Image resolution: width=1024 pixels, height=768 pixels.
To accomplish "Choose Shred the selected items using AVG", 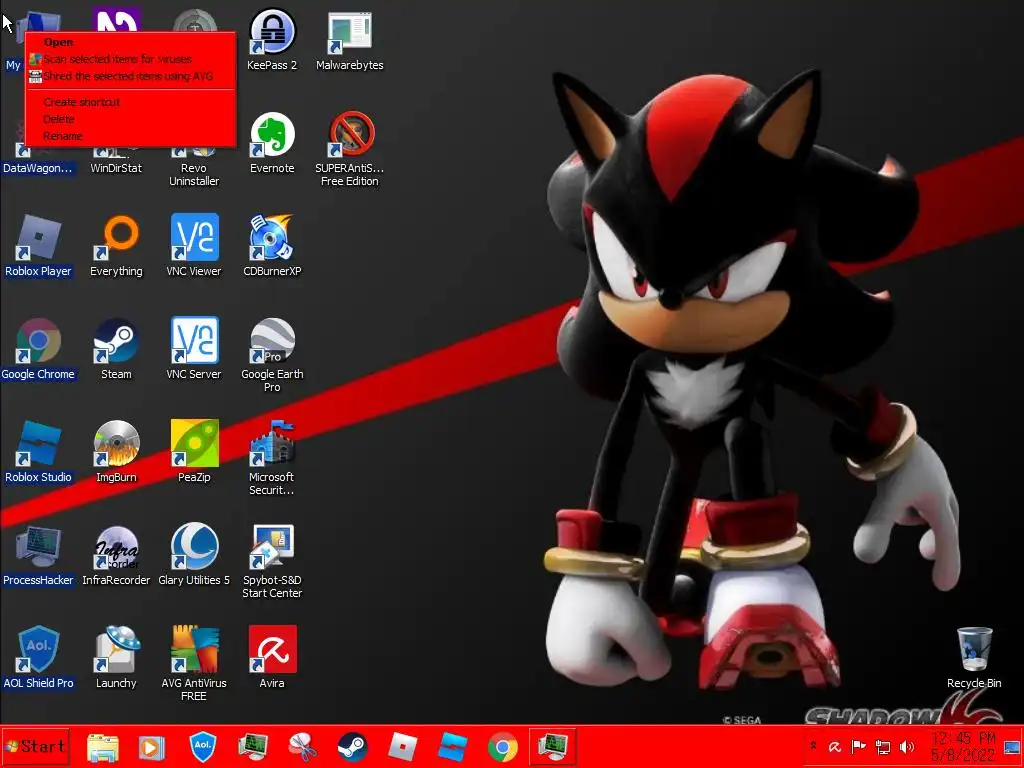I will coord(131,76).
